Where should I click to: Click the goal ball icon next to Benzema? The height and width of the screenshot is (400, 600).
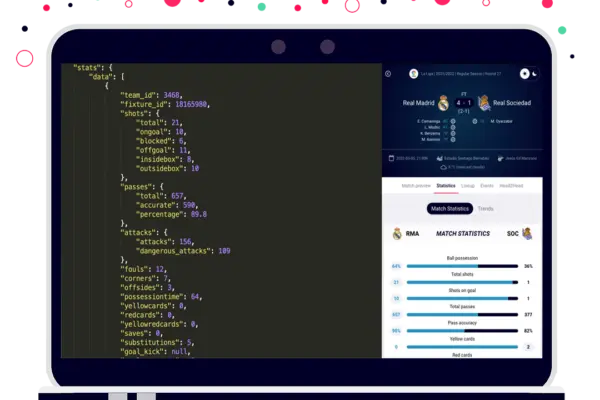(x=453, y=134)
